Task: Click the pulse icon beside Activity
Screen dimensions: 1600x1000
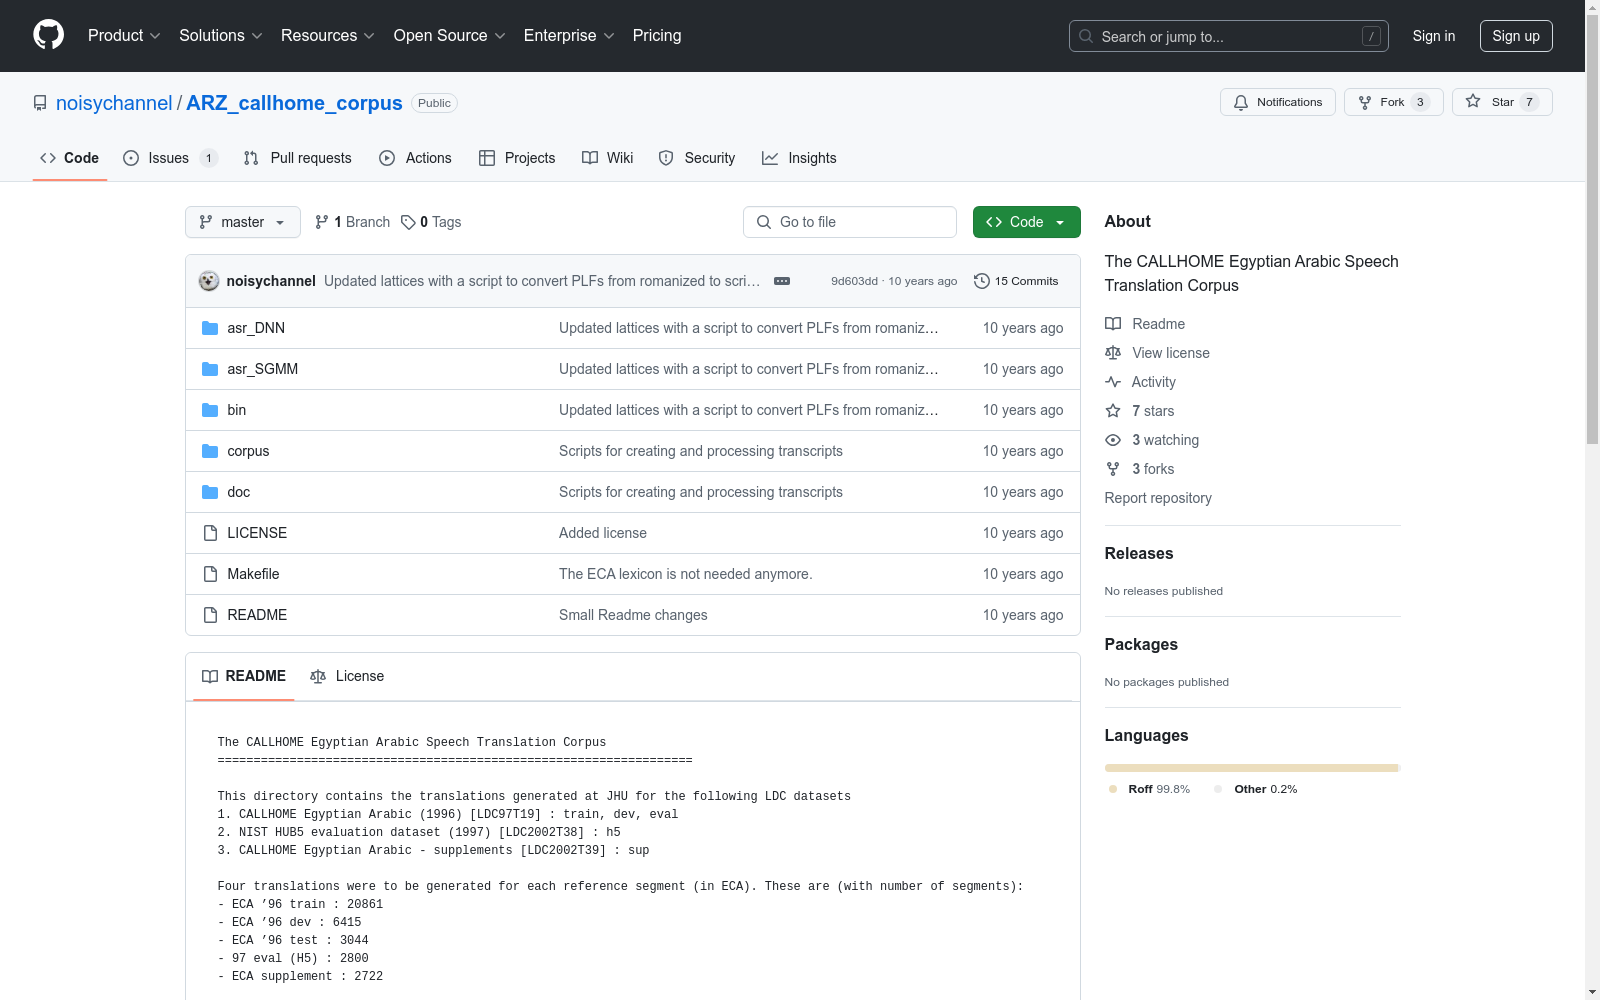Action: (1113, 382)
